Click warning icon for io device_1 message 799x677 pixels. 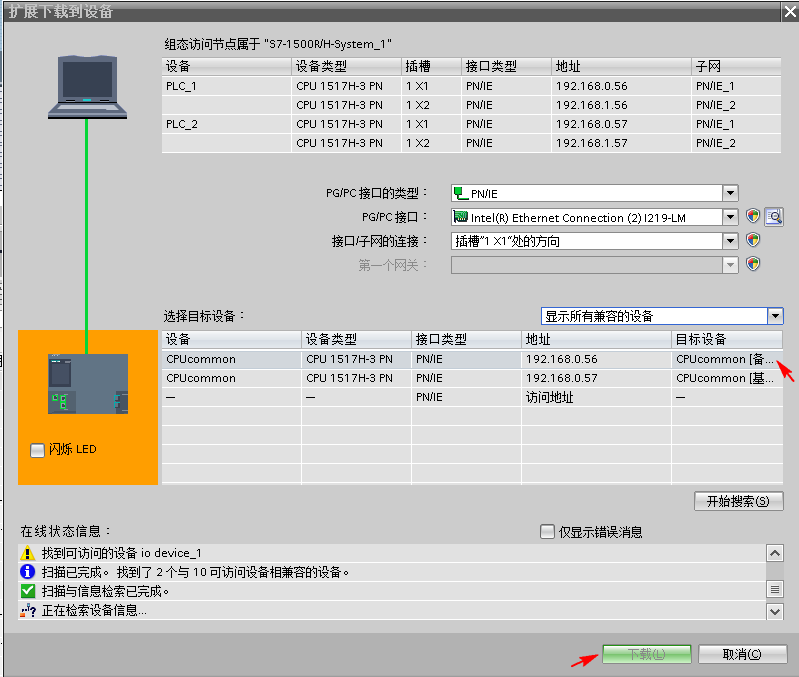[x=28, y=553]
